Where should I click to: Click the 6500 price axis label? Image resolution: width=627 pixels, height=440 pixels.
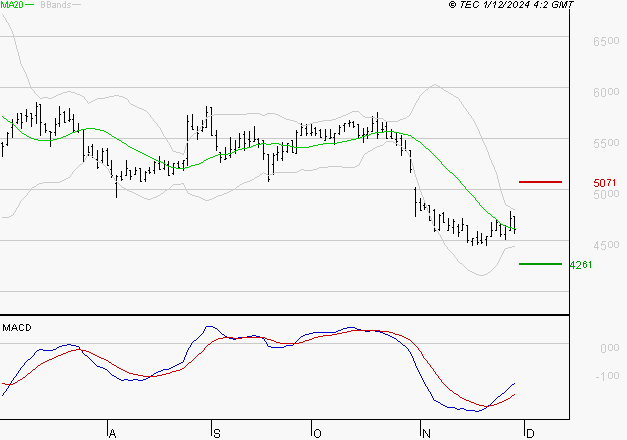pos(606,41)
